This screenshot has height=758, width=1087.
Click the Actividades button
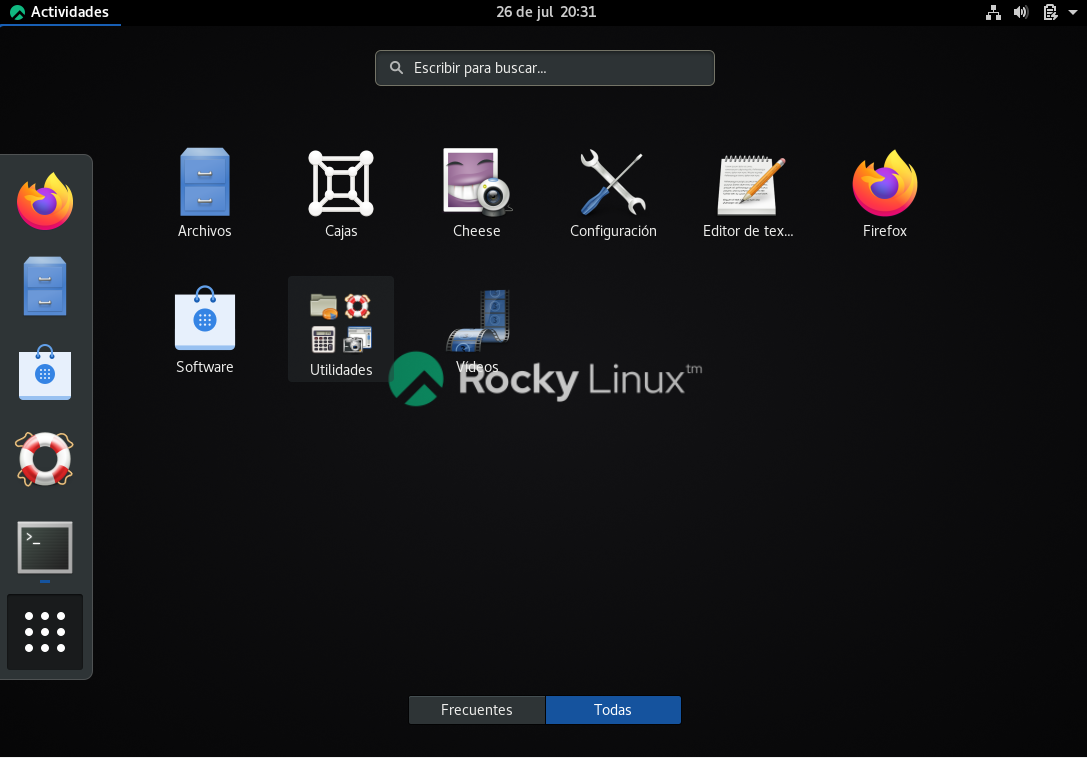60,12
